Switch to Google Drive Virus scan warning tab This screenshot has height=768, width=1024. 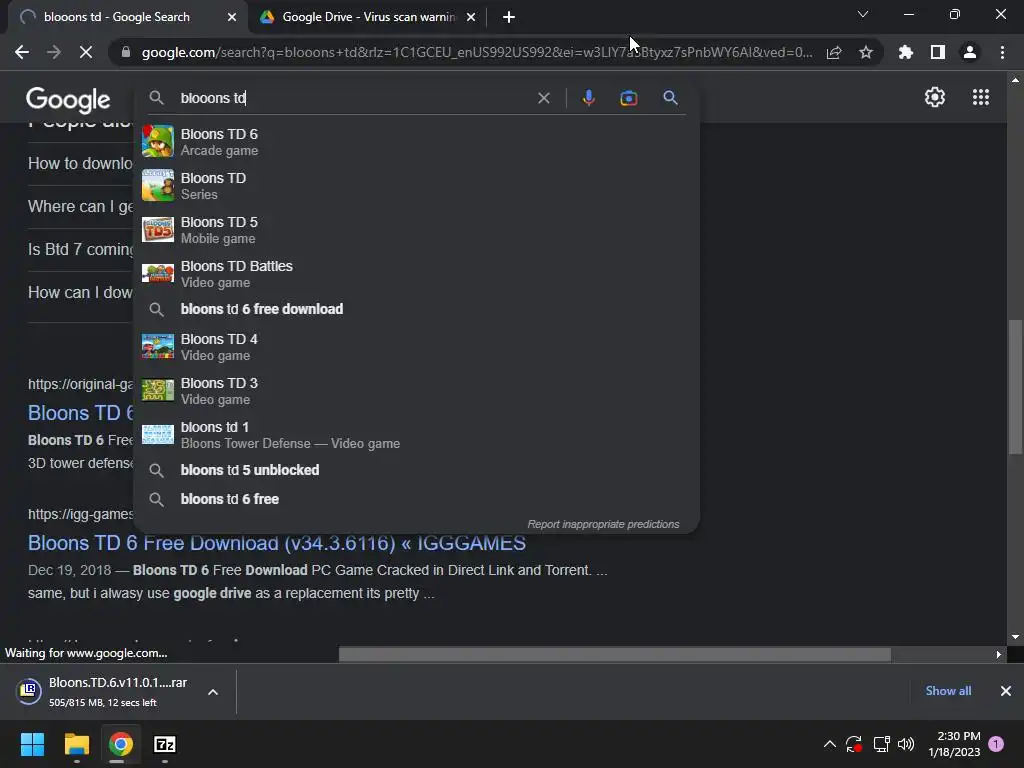point(368,17)
